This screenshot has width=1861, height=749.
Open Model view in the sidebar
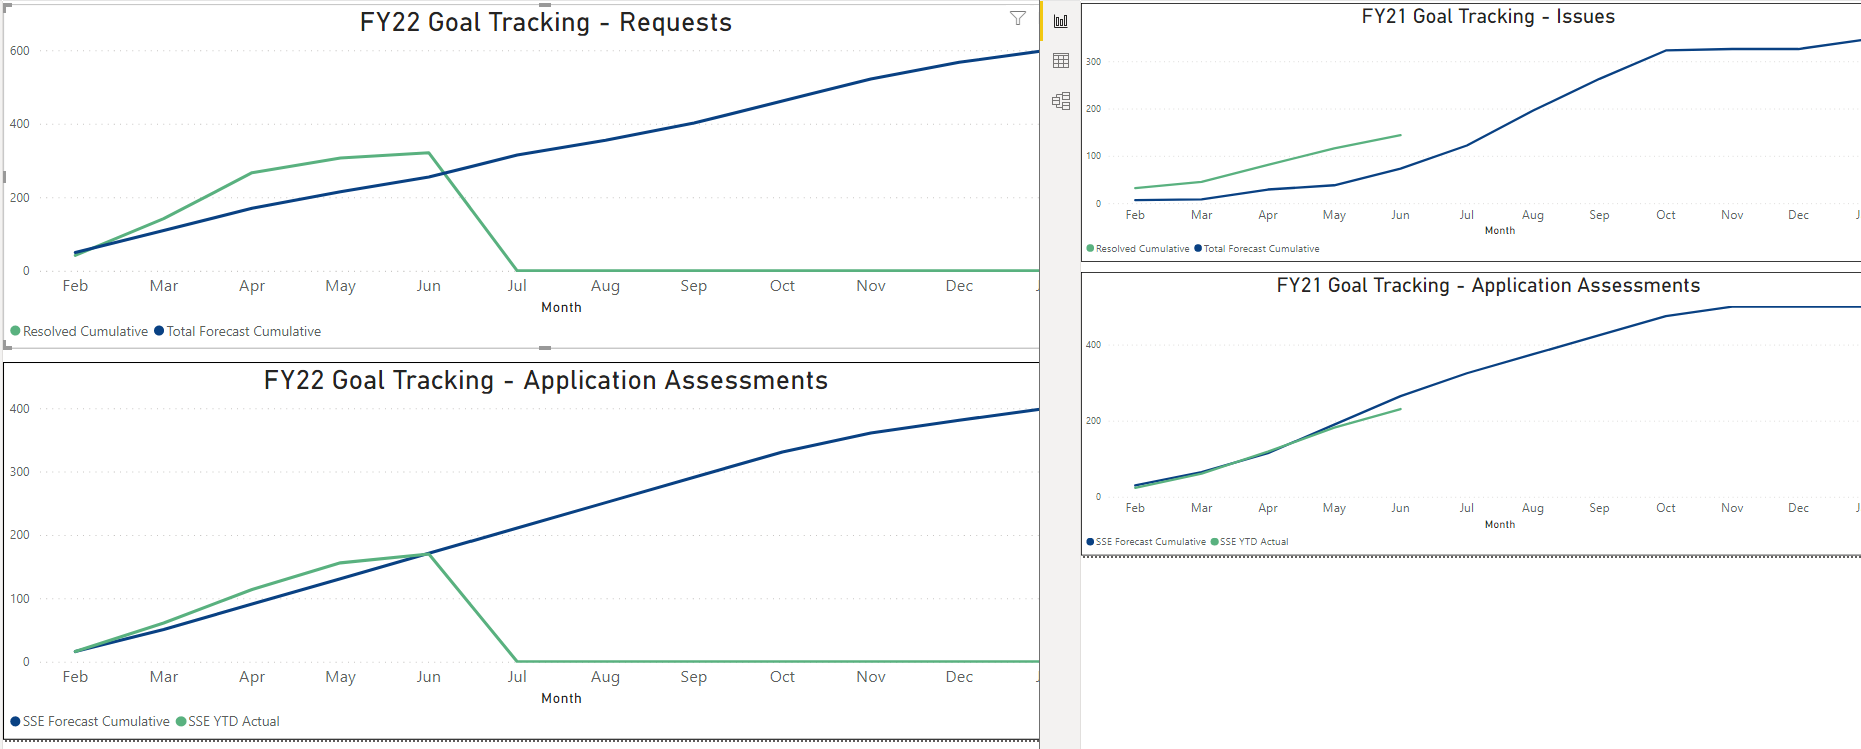point(1061,101)
